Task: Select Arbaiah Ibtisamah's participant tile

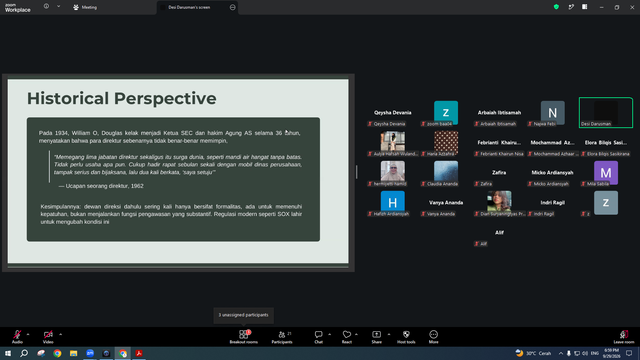Action: click(x=499, y=113)
